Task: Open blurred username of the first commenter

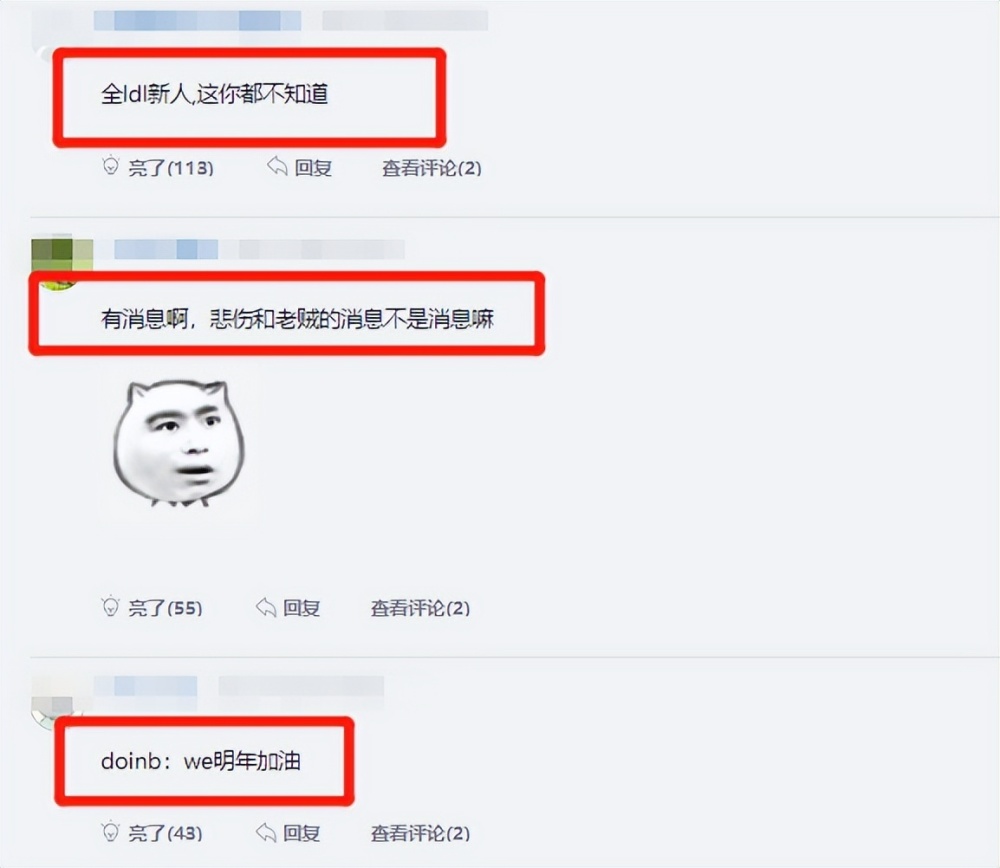Action: 197,20
